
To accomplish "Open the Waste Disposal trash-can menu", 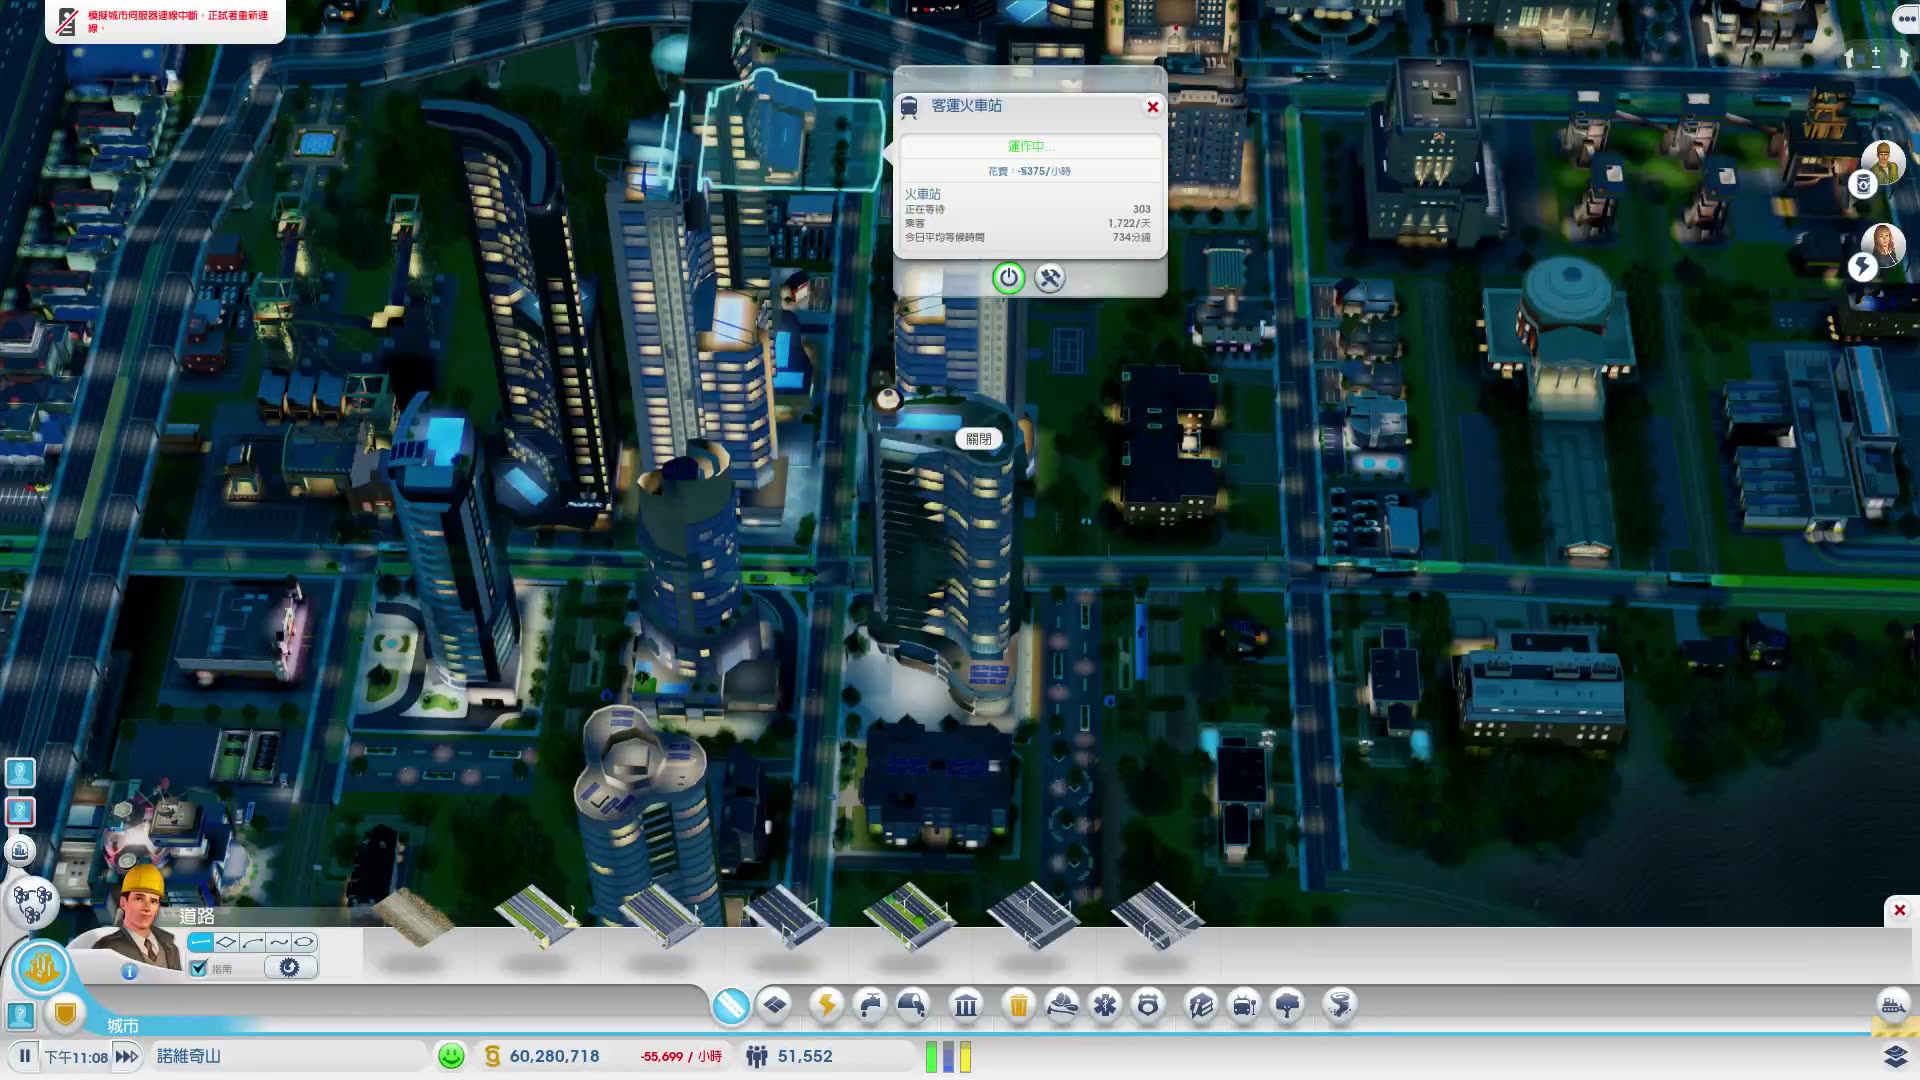I will pyautogui.click(x=1018, y=1005).
